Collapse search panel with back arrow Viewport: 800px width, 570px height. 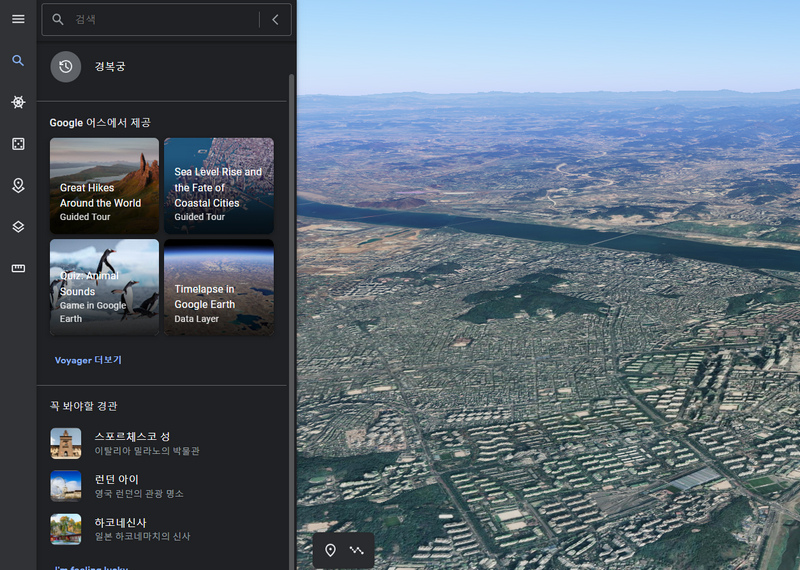(x=276, y=19)
